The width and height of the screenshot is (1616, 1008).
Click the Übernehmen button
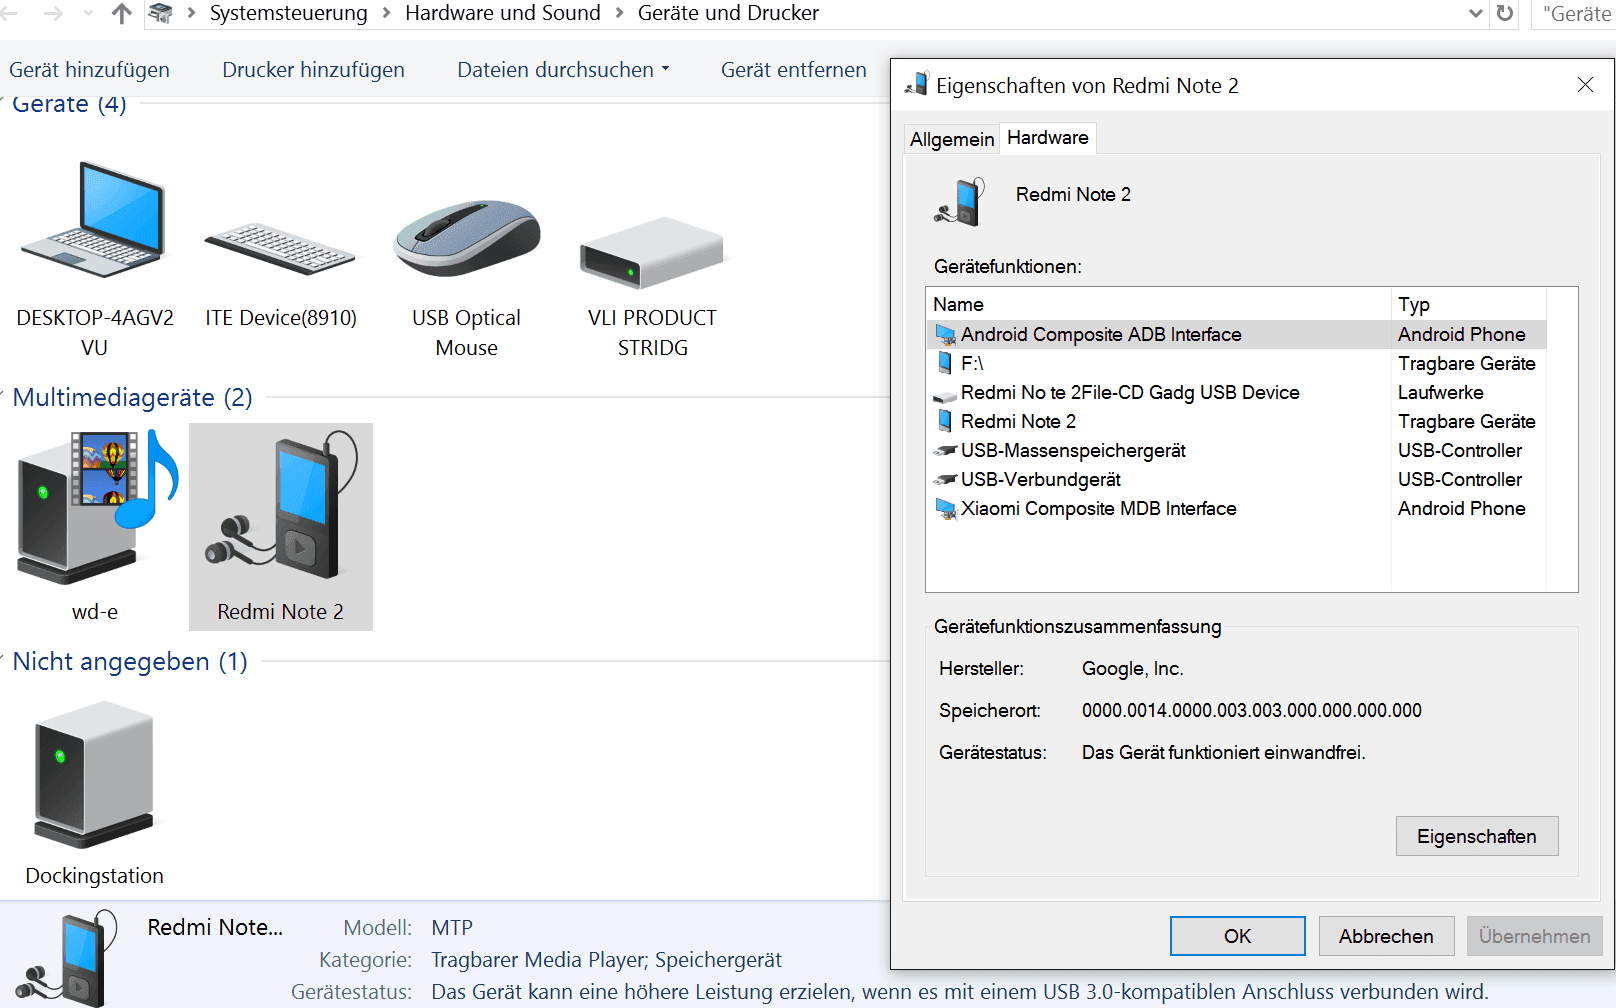coord(1534,936)
